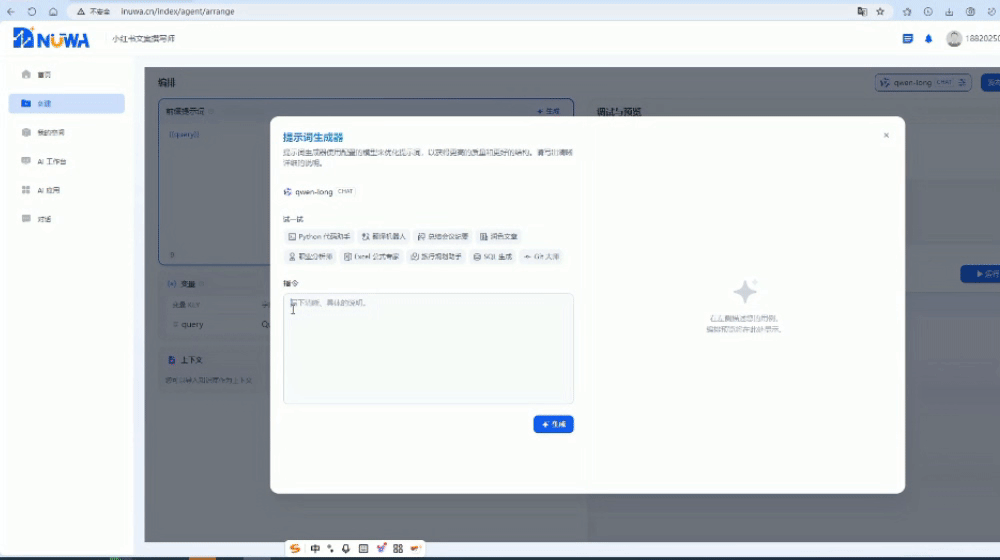Click the microphone voice input icon
This screenshot has width=1000, height=560.
coord(346,549)
